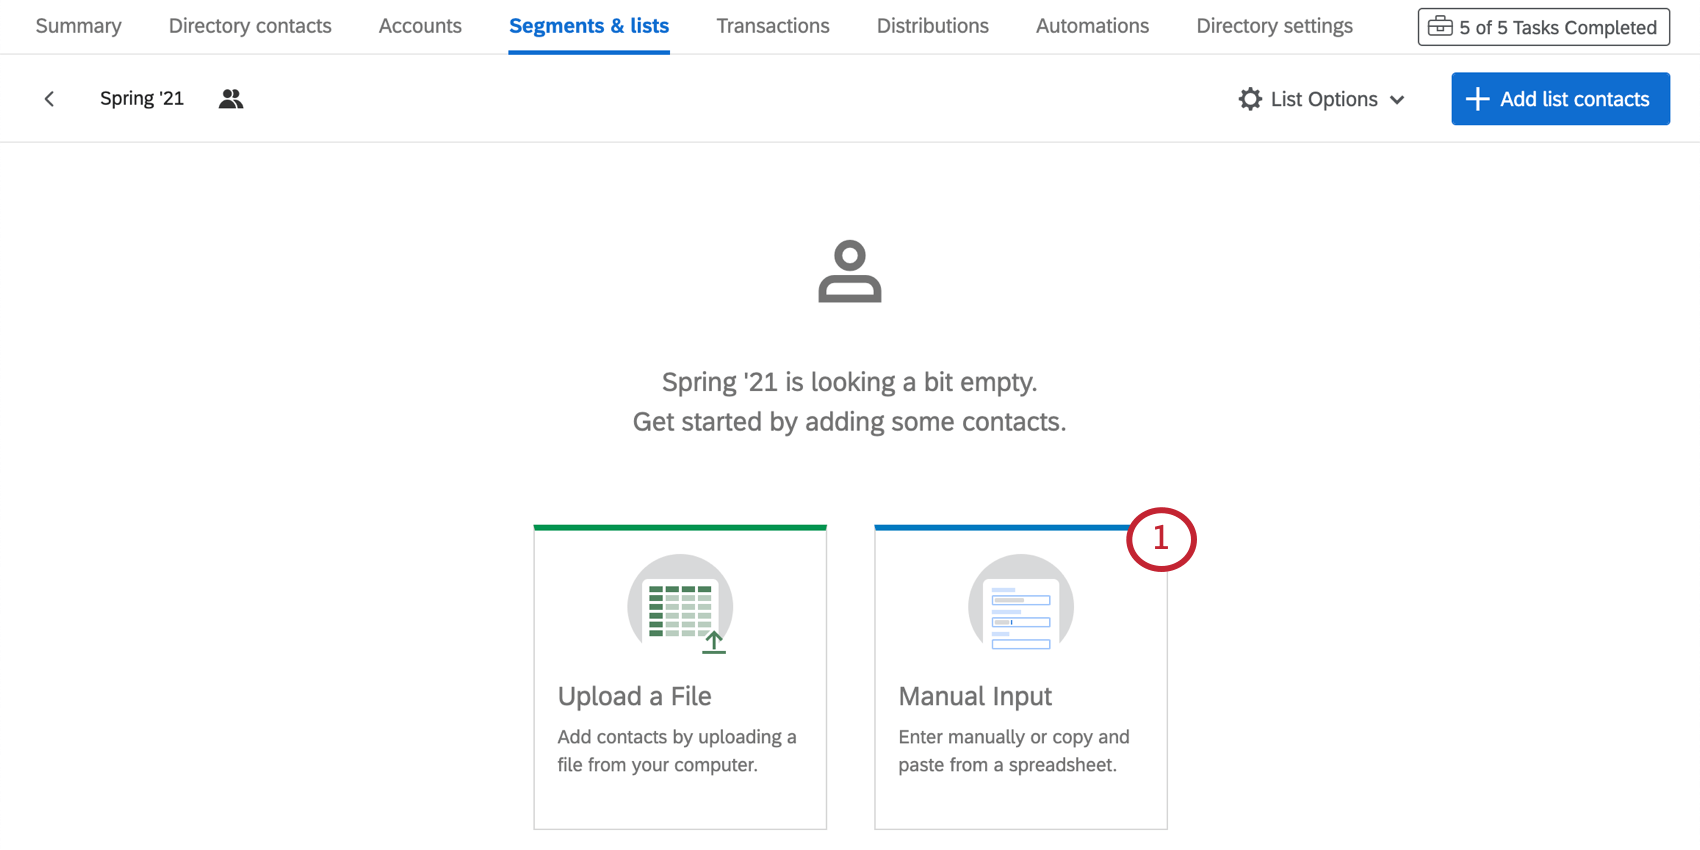Click the spreadsheet upload icon on Upload a File card
The image size is (1700, 850).
click(680, 605)
